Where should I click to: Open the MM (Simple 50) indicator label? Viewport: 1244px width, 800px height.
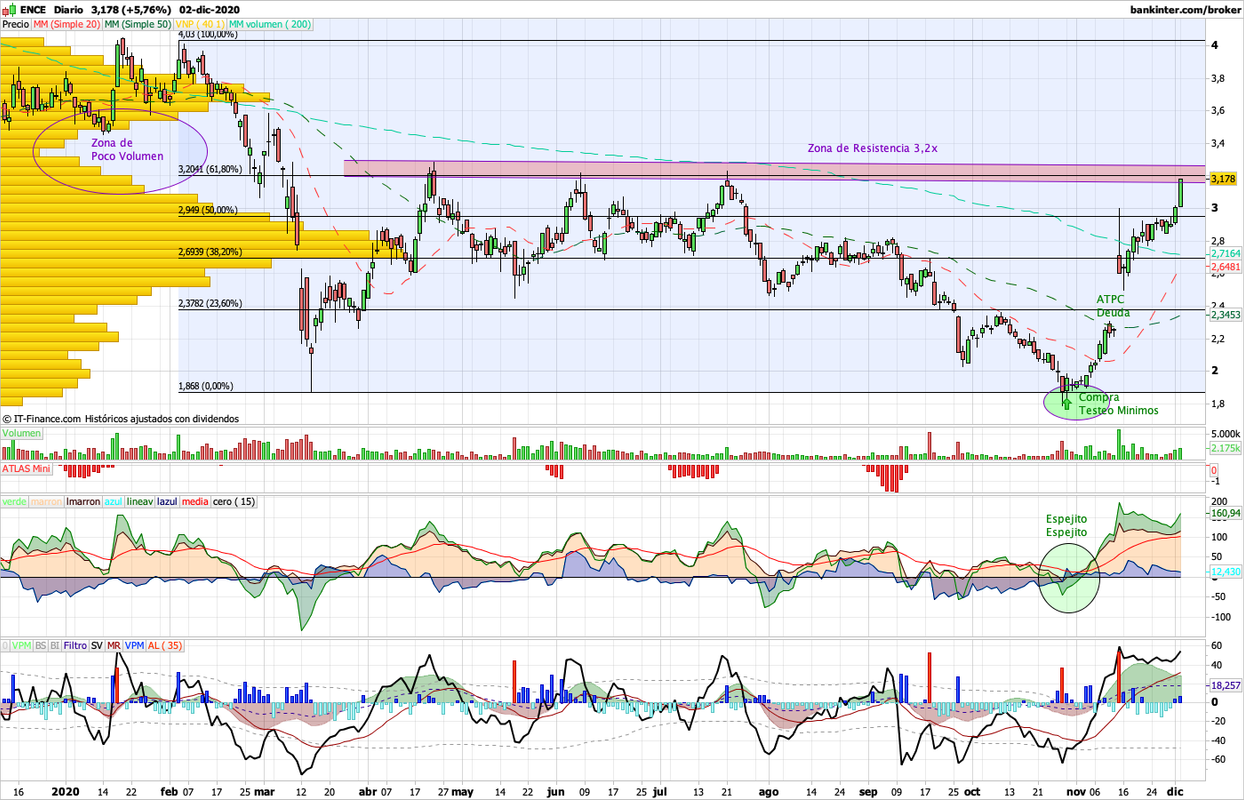pyautogui.click(x=137, y=23)
